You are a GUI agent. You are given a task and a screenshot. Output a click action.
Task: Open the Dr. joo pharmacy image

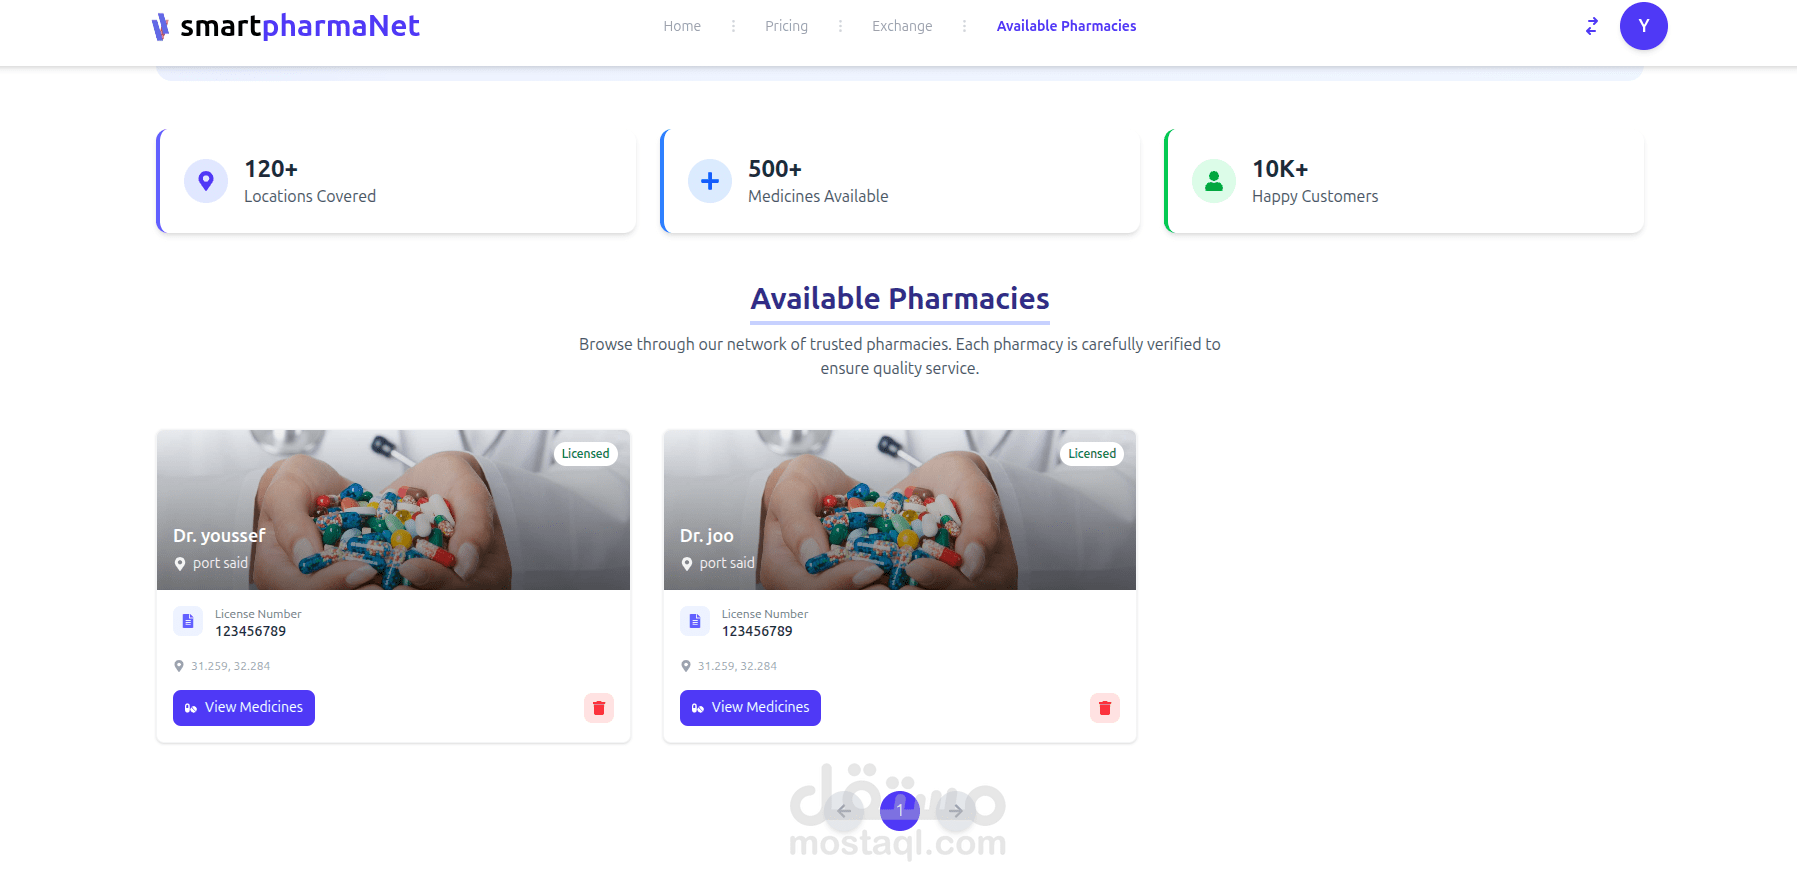click(900, 510)
